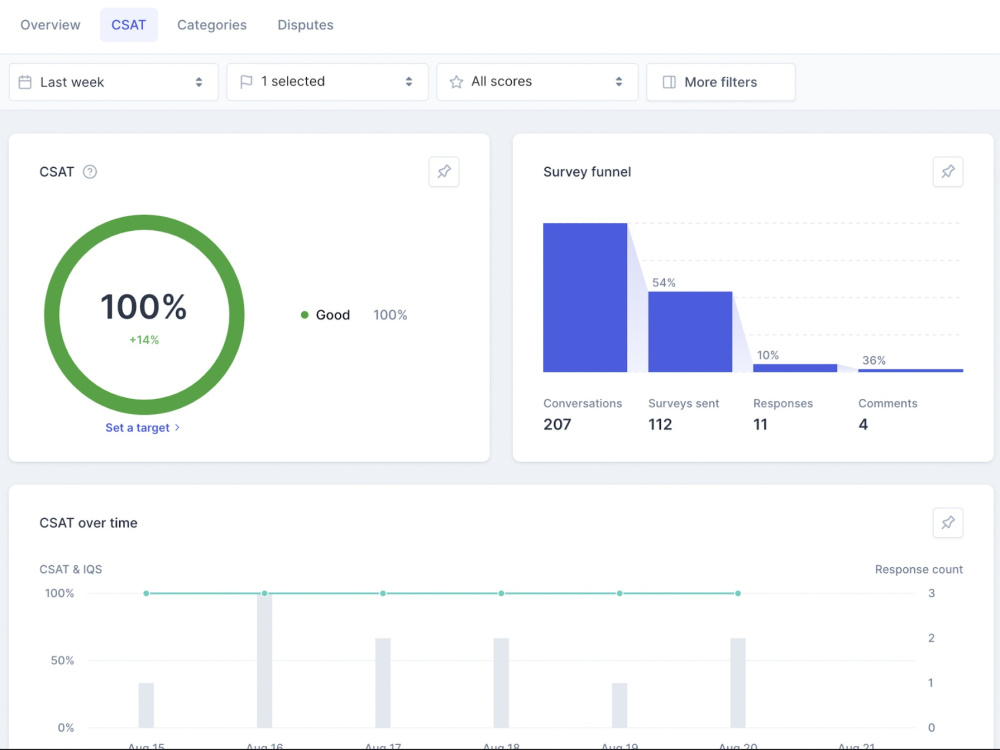Screen dimensions: 1000x750
Task: Click the Conversations count 207
Action: tap(557, 424)
